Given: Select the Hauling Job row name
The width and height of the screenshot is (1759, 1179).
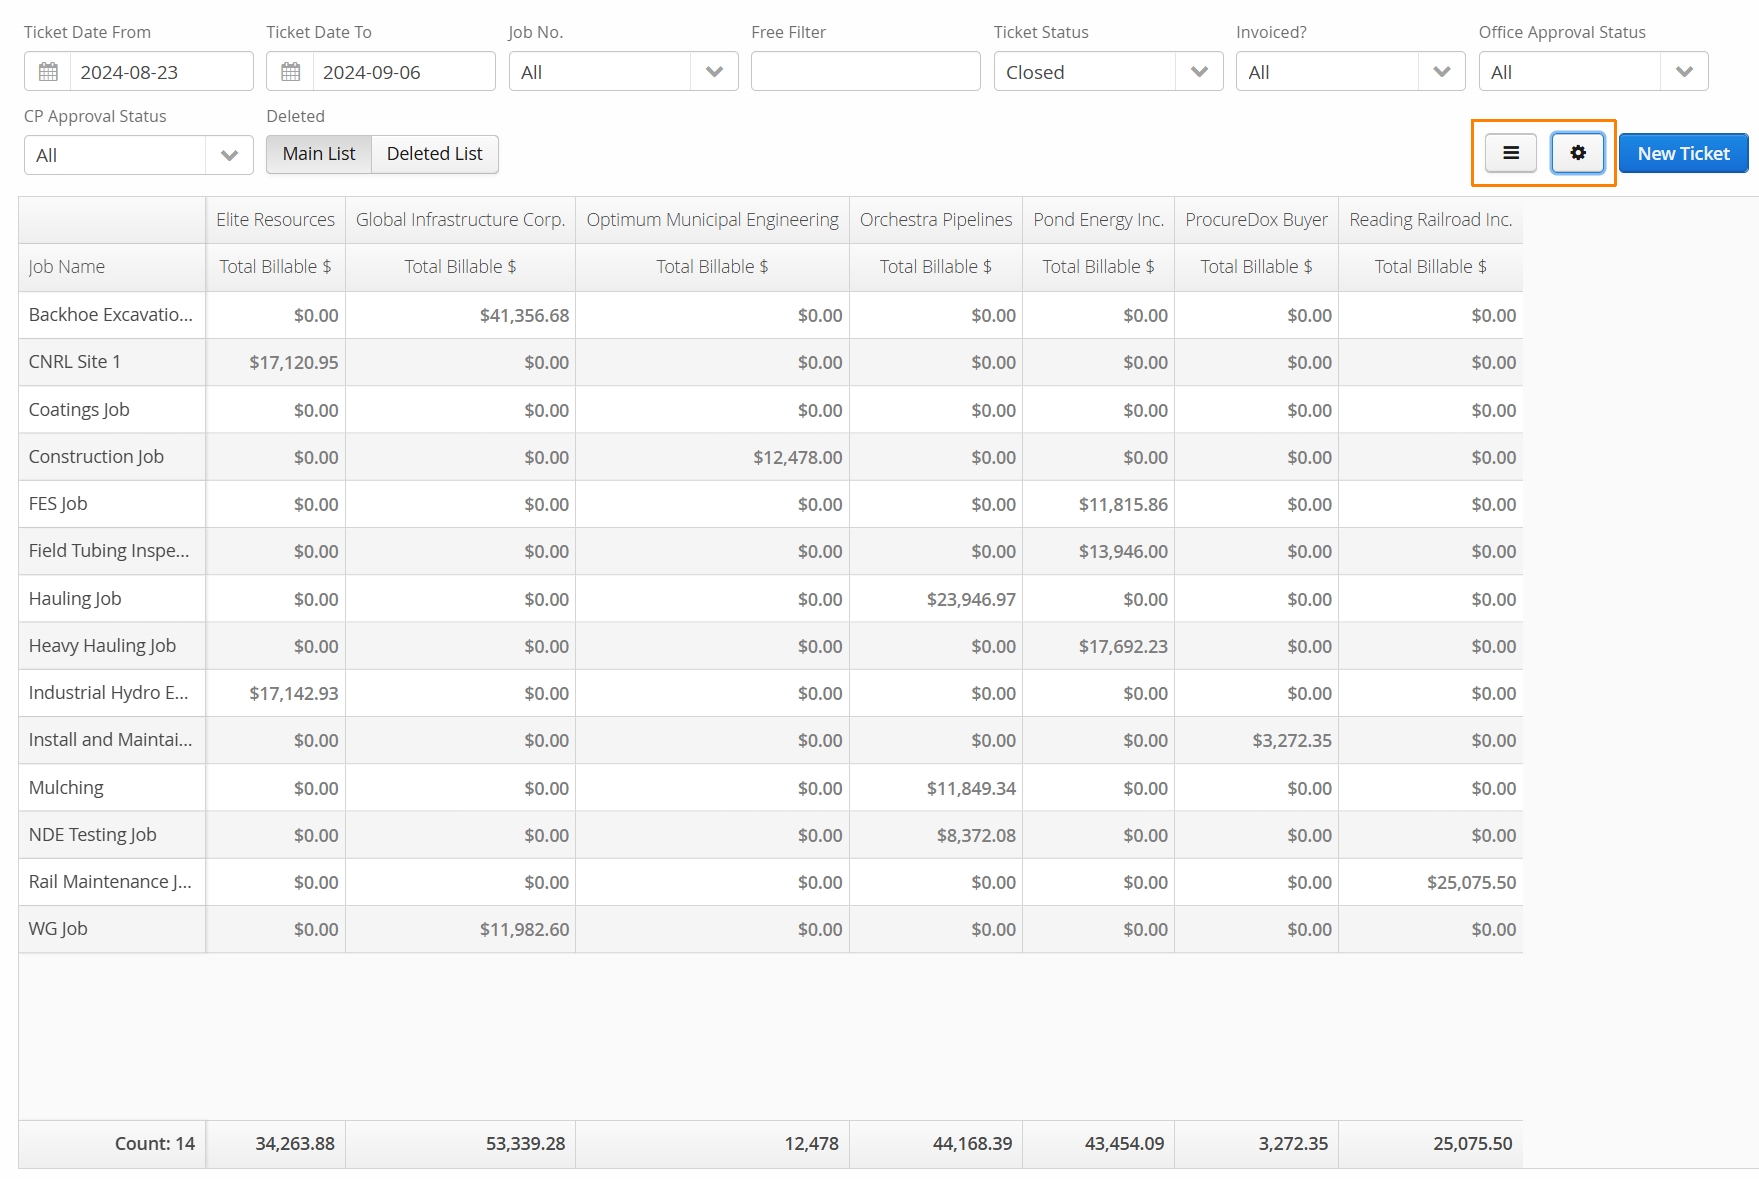Looking at the screenshot, I should pyautogui.click(x=75, y=599).
